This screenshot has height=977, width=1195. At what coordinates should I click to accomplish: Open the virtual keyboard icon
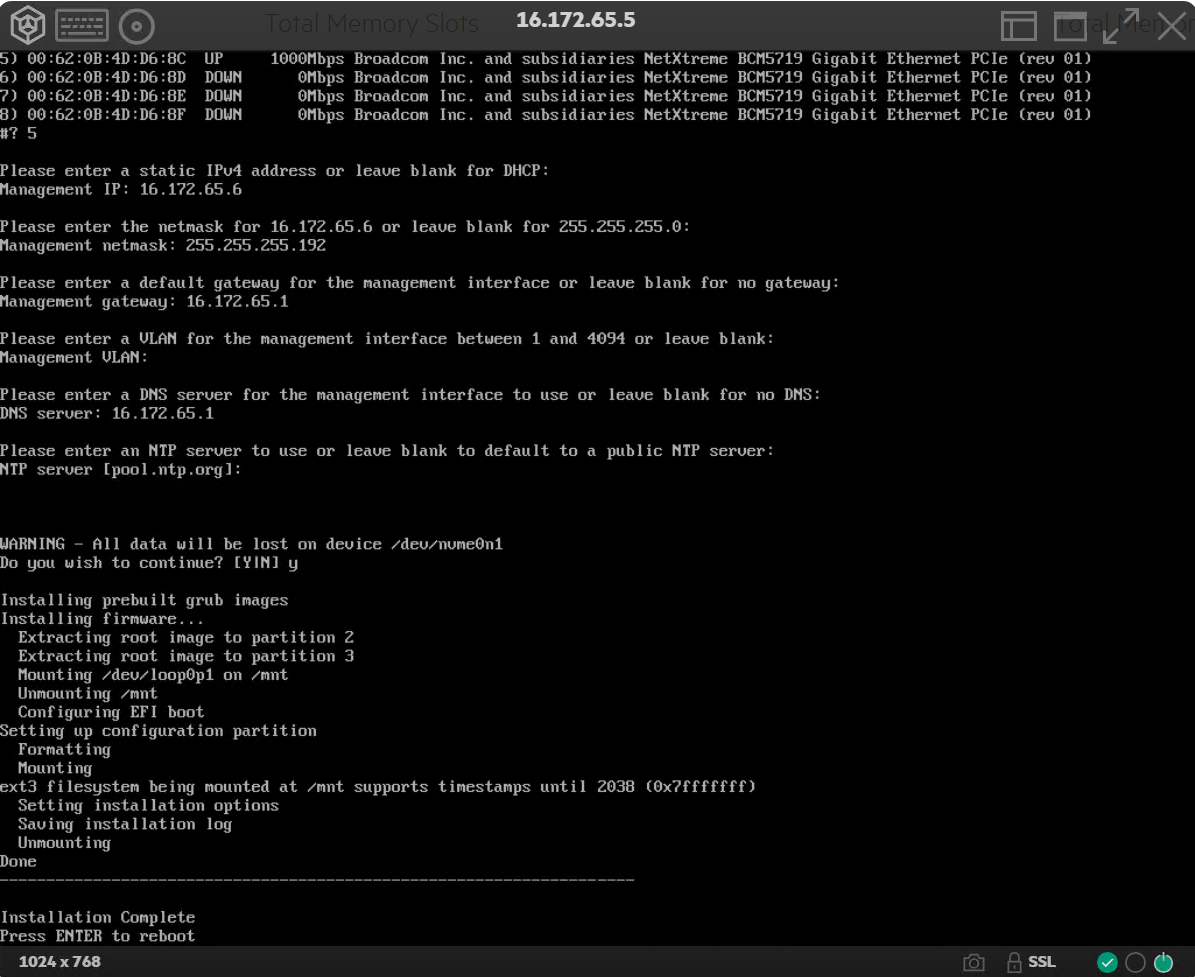(x=82, y=25)
